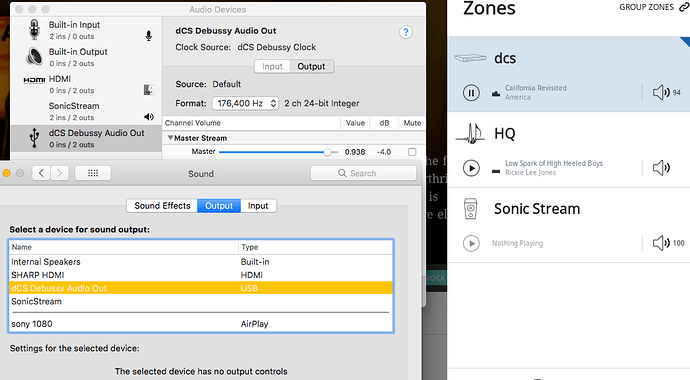The image size is (690, 380).
Task: Switch to the Input tab in Audio Devices
Action: 272,66
